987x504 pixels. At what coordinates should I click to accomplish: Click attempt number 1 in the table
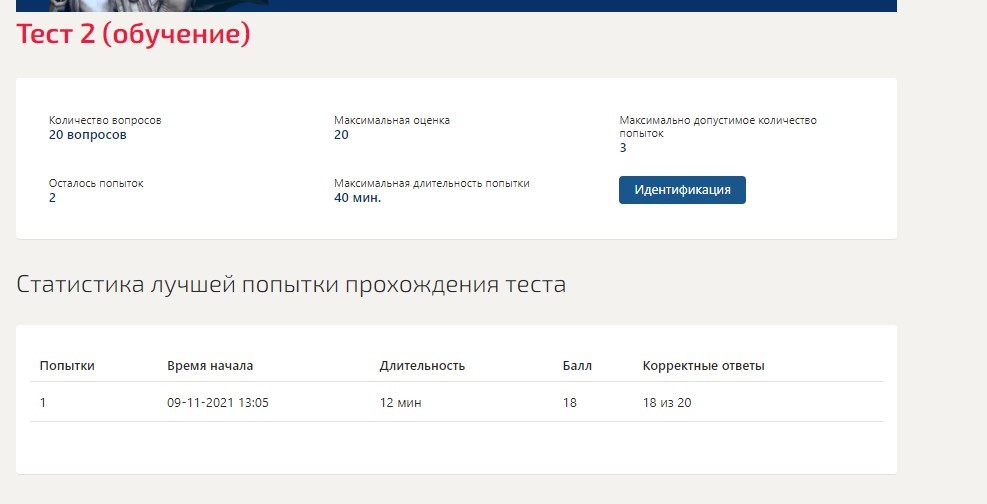(x=43, y=403)
